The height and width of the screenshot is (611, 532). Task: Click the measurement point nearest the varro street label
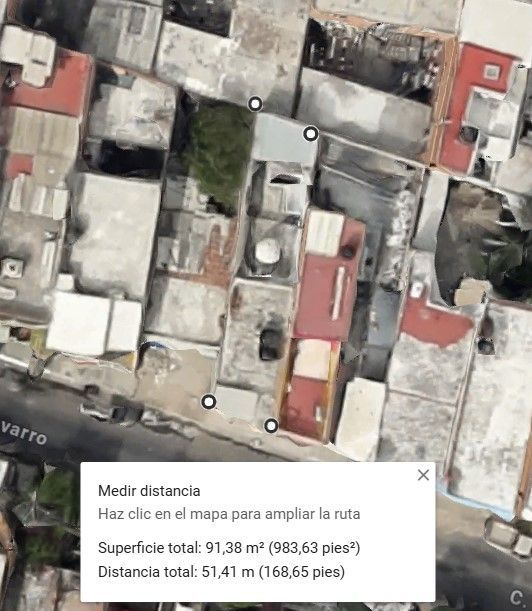tap(209, 401)
